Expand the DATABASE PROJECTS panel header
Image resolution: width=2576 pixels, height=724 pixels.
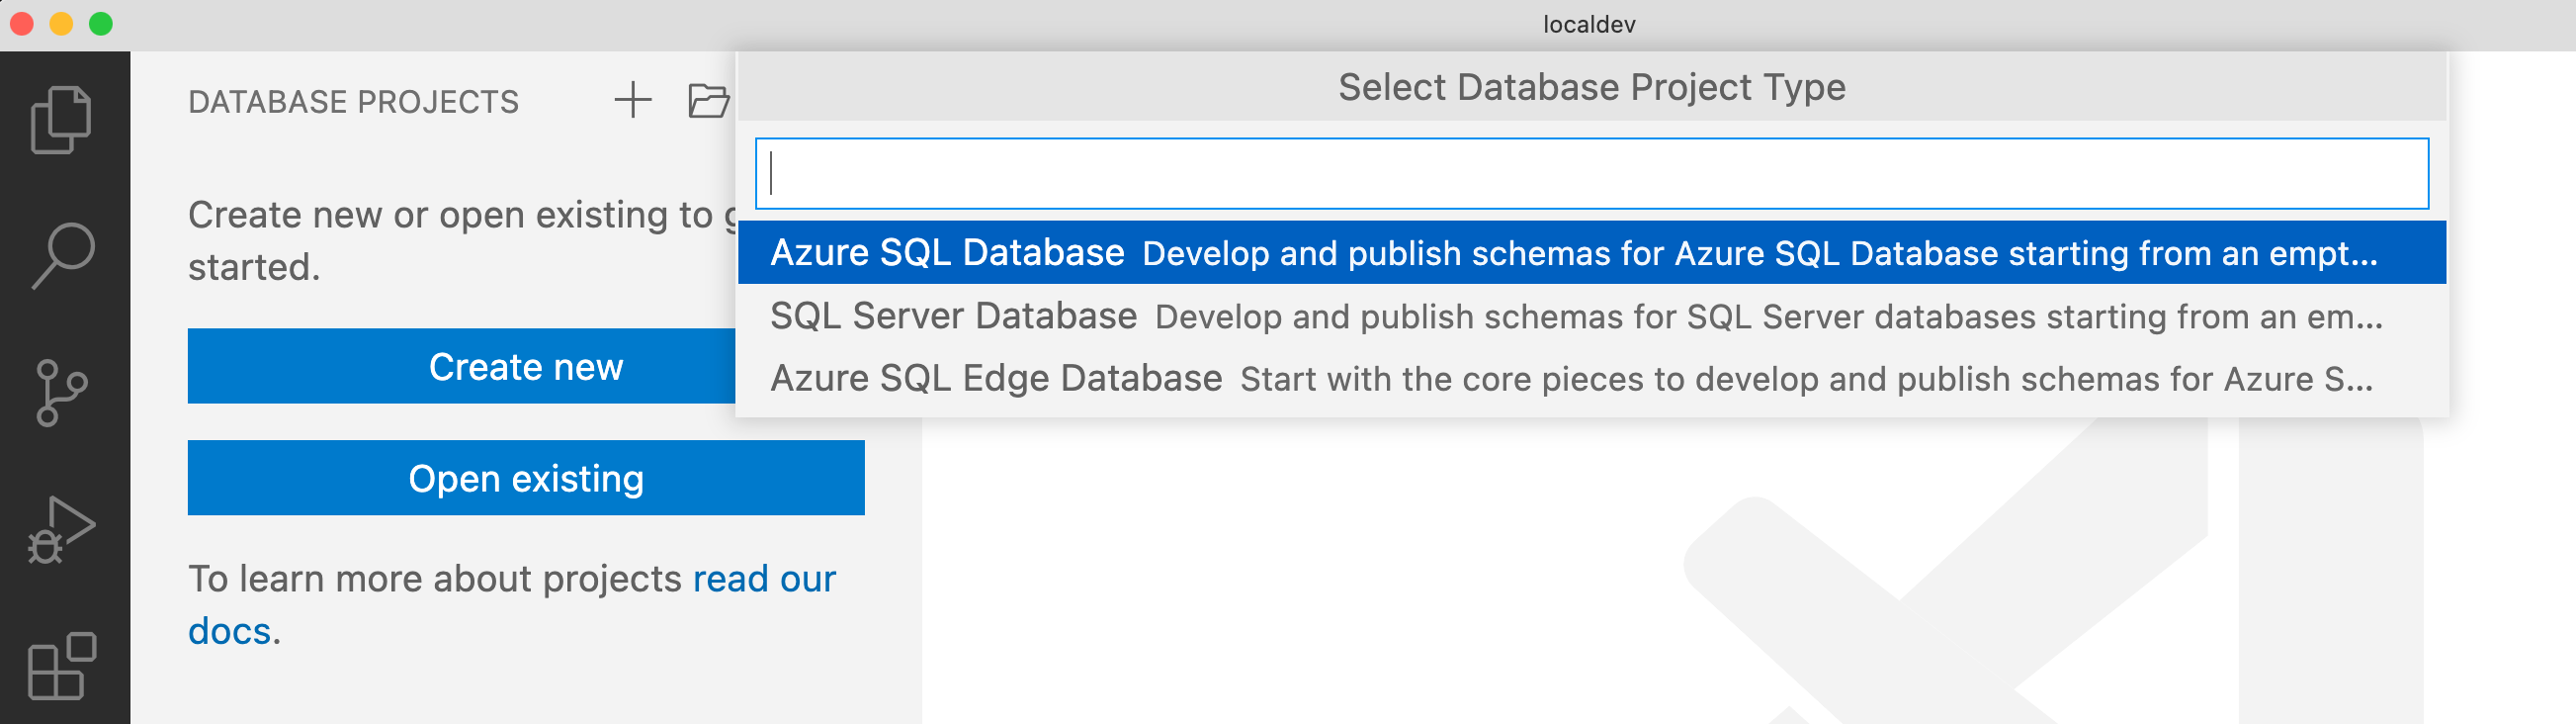pos(353,100)
